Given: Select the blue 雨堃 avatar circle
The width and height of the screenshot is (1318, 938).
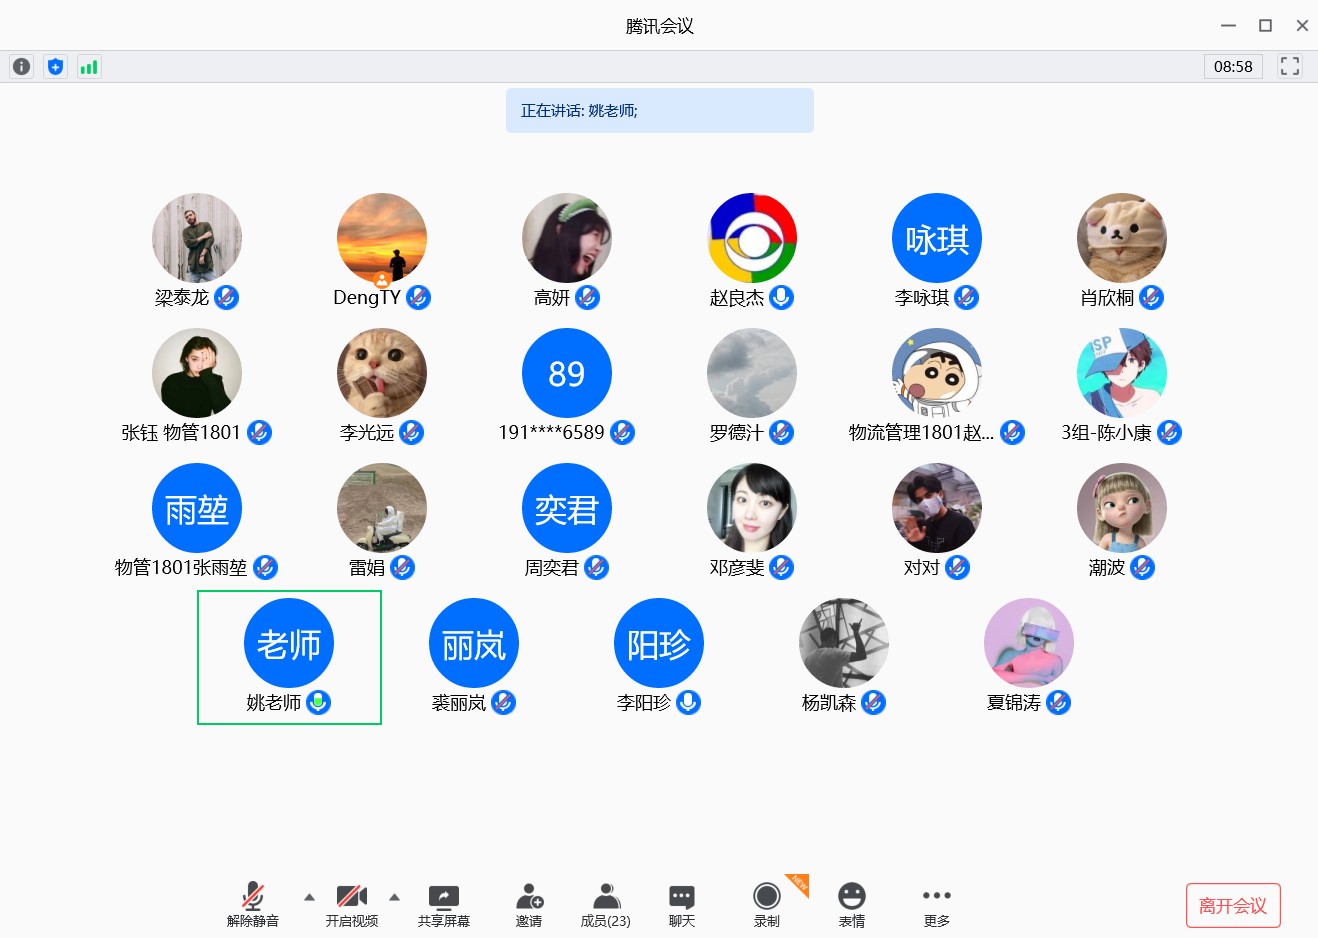Looking at the screenshot, I should pos(197,508).
